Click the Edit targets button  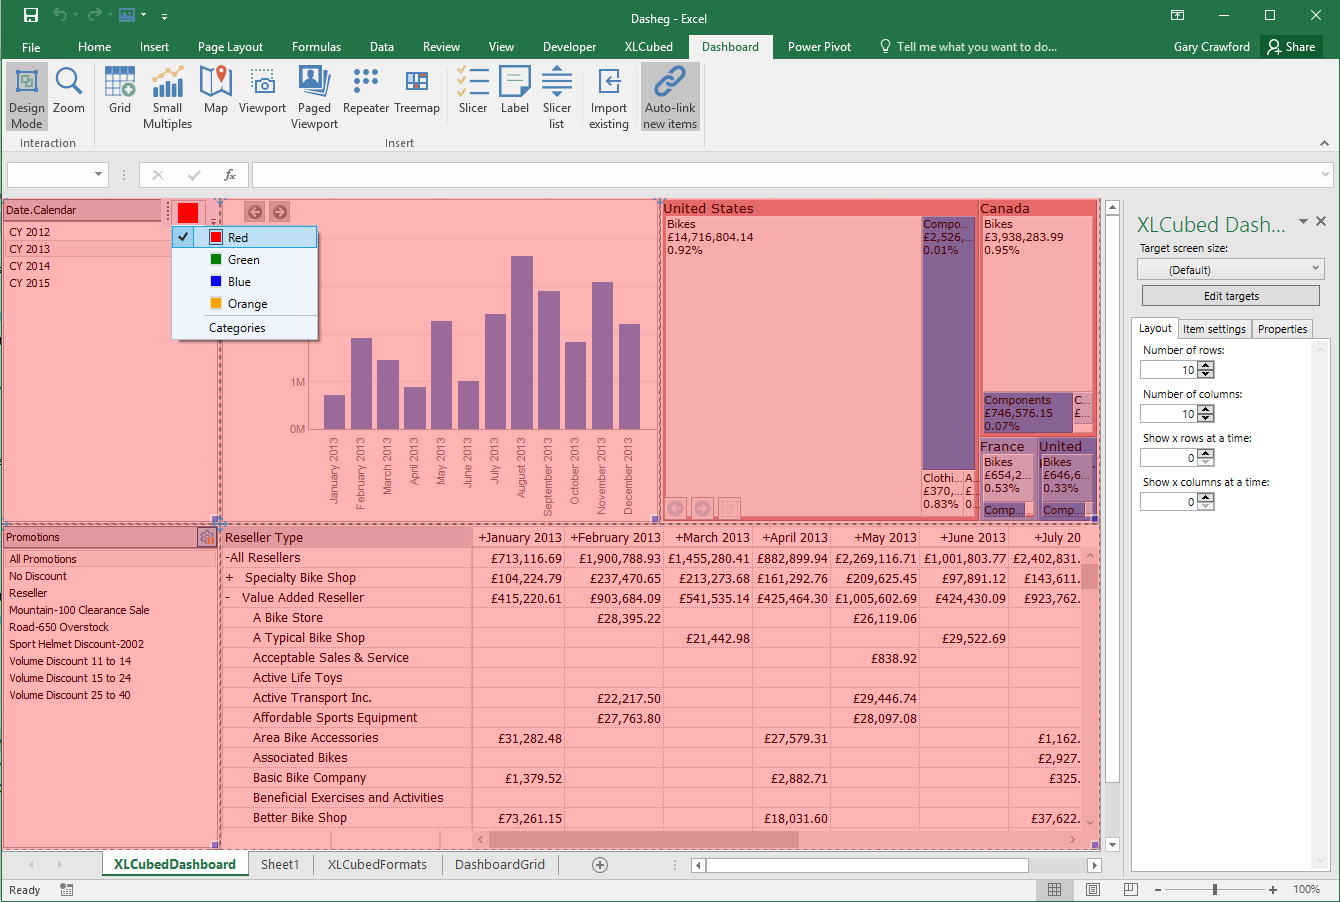click(x=1230, y=296)
